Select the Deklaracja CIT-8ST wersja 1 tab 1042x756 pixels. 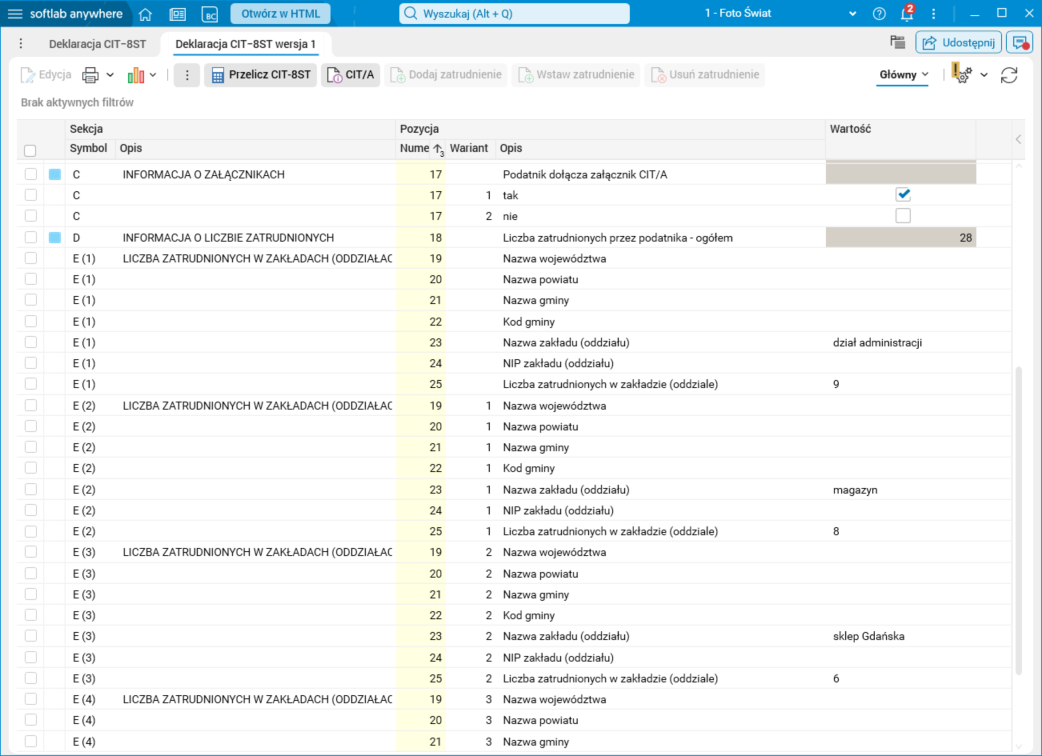pos(245,44)
